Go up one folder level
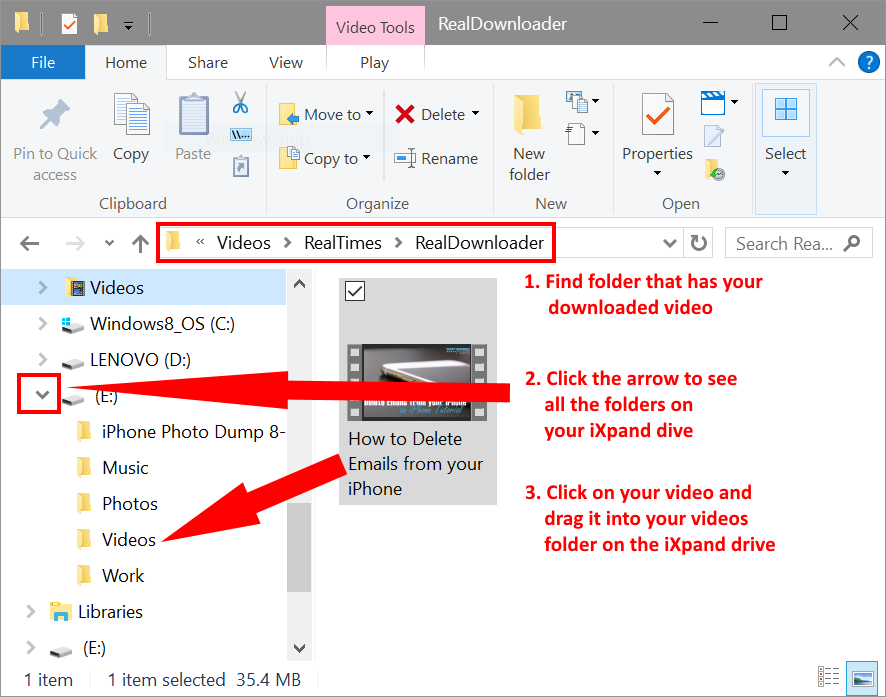The width and height of the screenshot is (886, 697). pyautogui.click(x=140, y=243)
